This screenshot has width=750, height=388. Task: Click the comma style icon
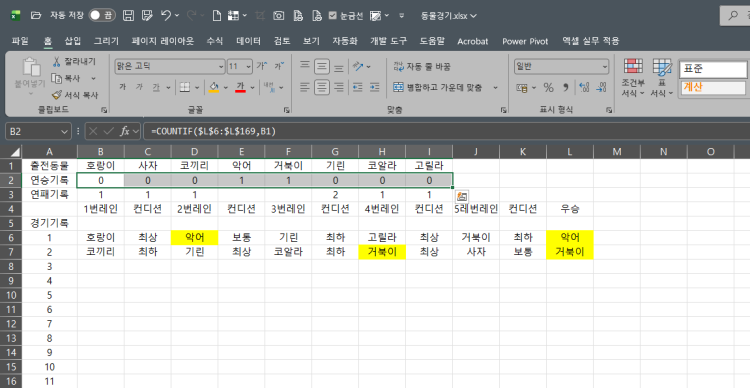pyautogui.click(x=565, y=88)
